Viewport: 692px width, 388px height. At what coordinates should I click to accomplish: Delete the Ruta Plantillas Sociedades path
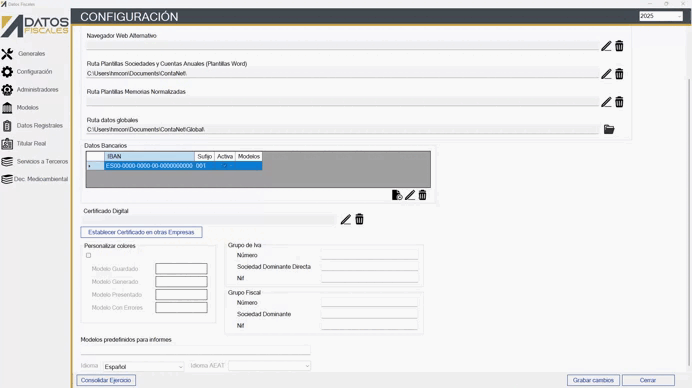pos(619,74)
